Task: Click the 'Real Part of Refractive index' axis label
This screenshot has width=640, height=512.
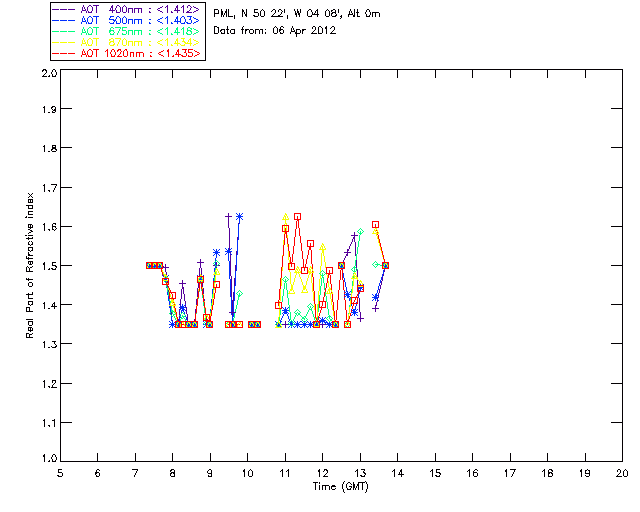Action: (x=29, y=265)
